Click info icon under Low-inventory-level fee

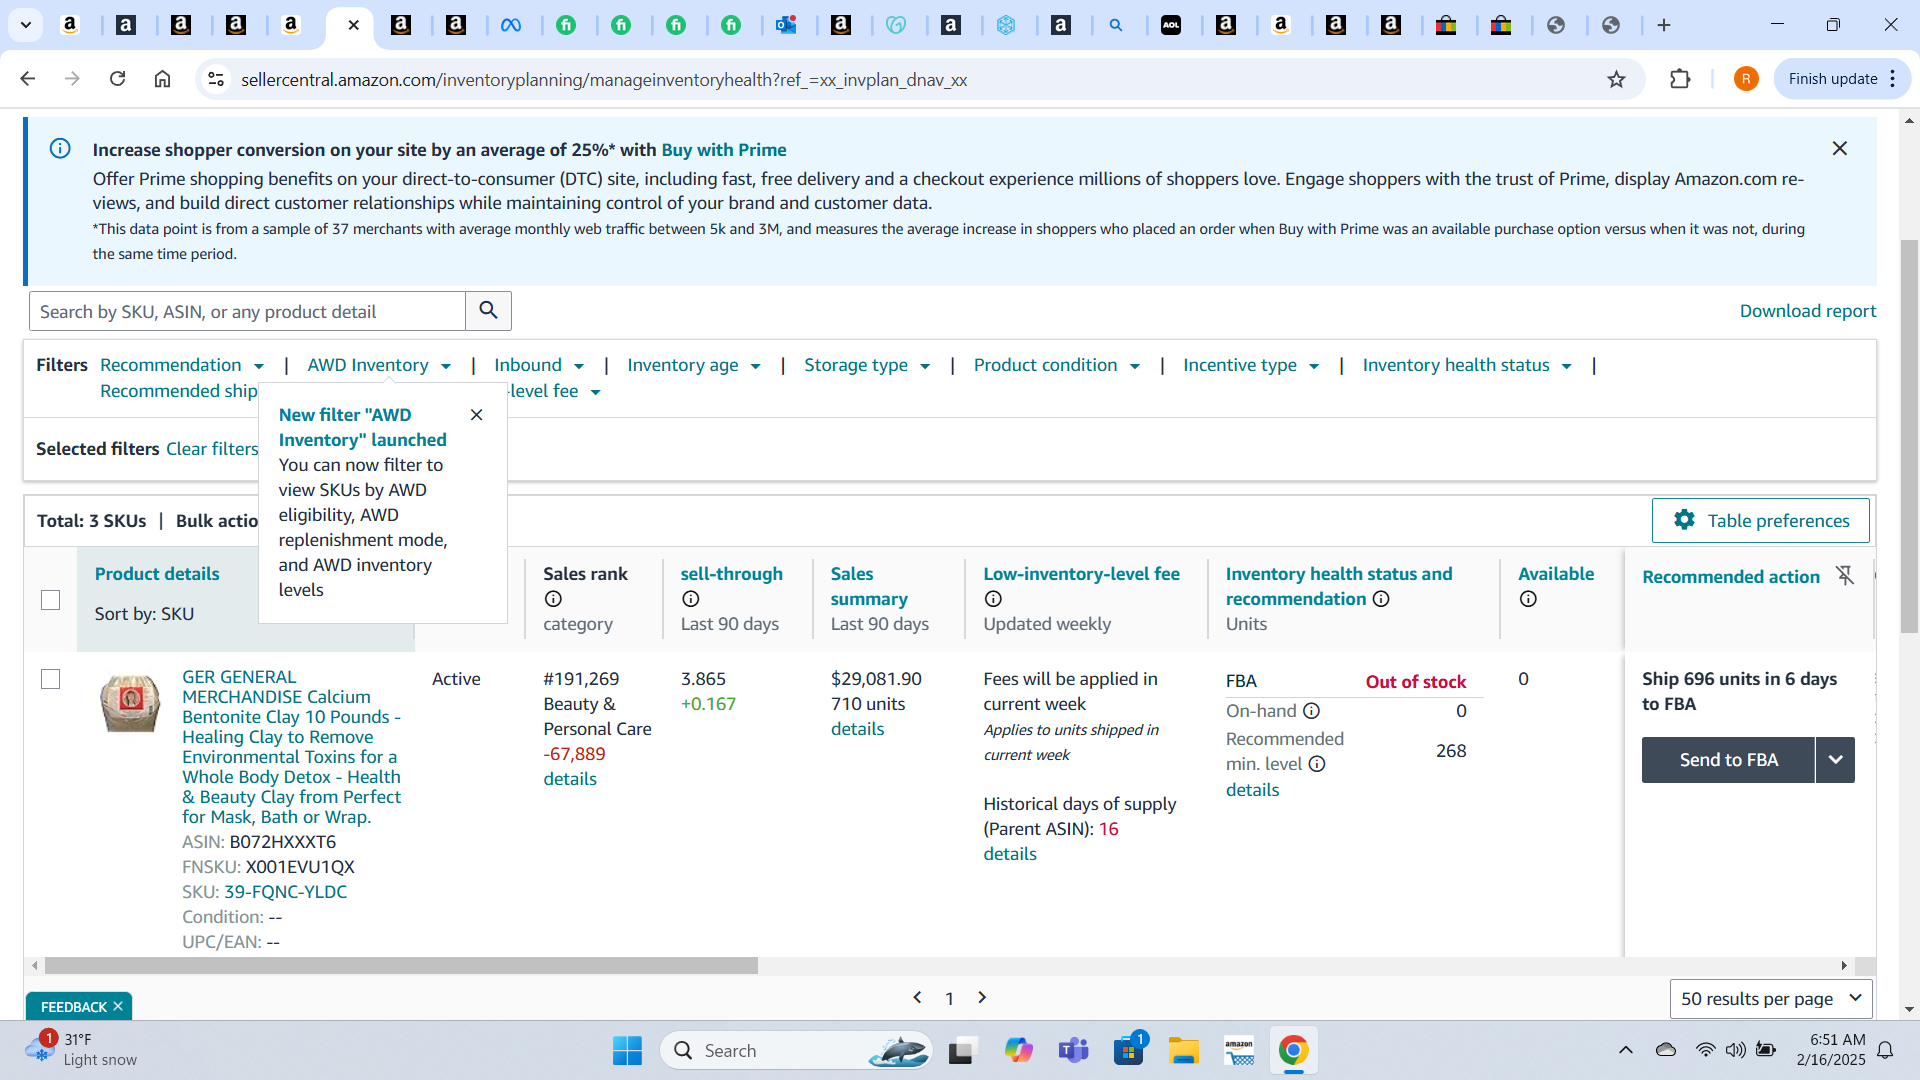[993, 599]
